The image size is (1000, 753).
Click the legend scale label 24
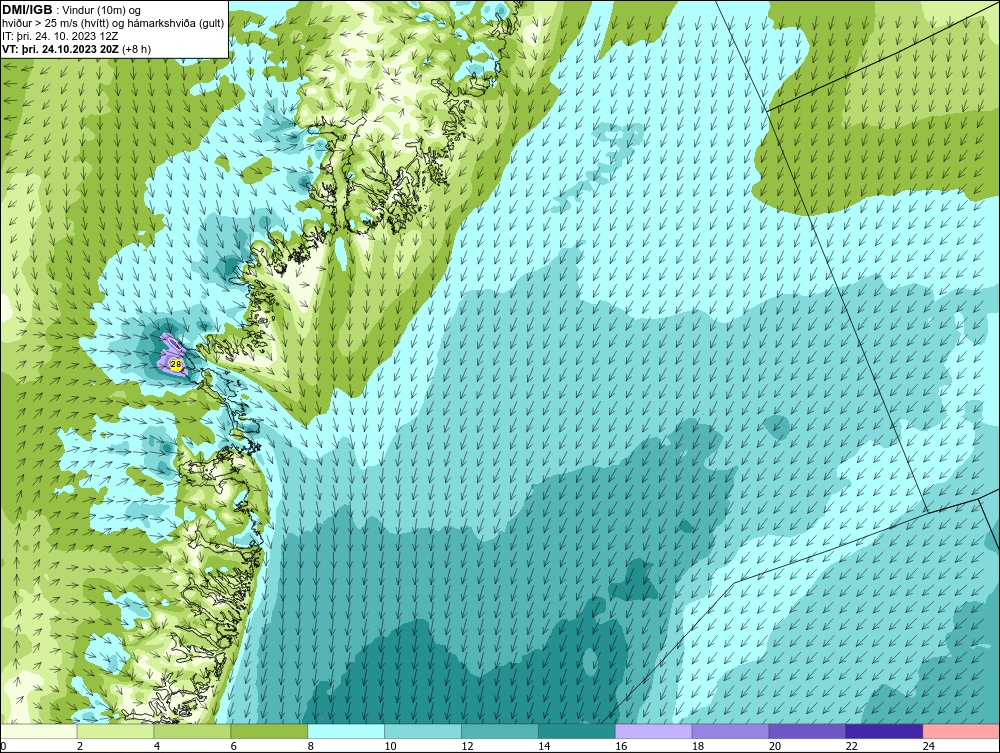(929, 746)
